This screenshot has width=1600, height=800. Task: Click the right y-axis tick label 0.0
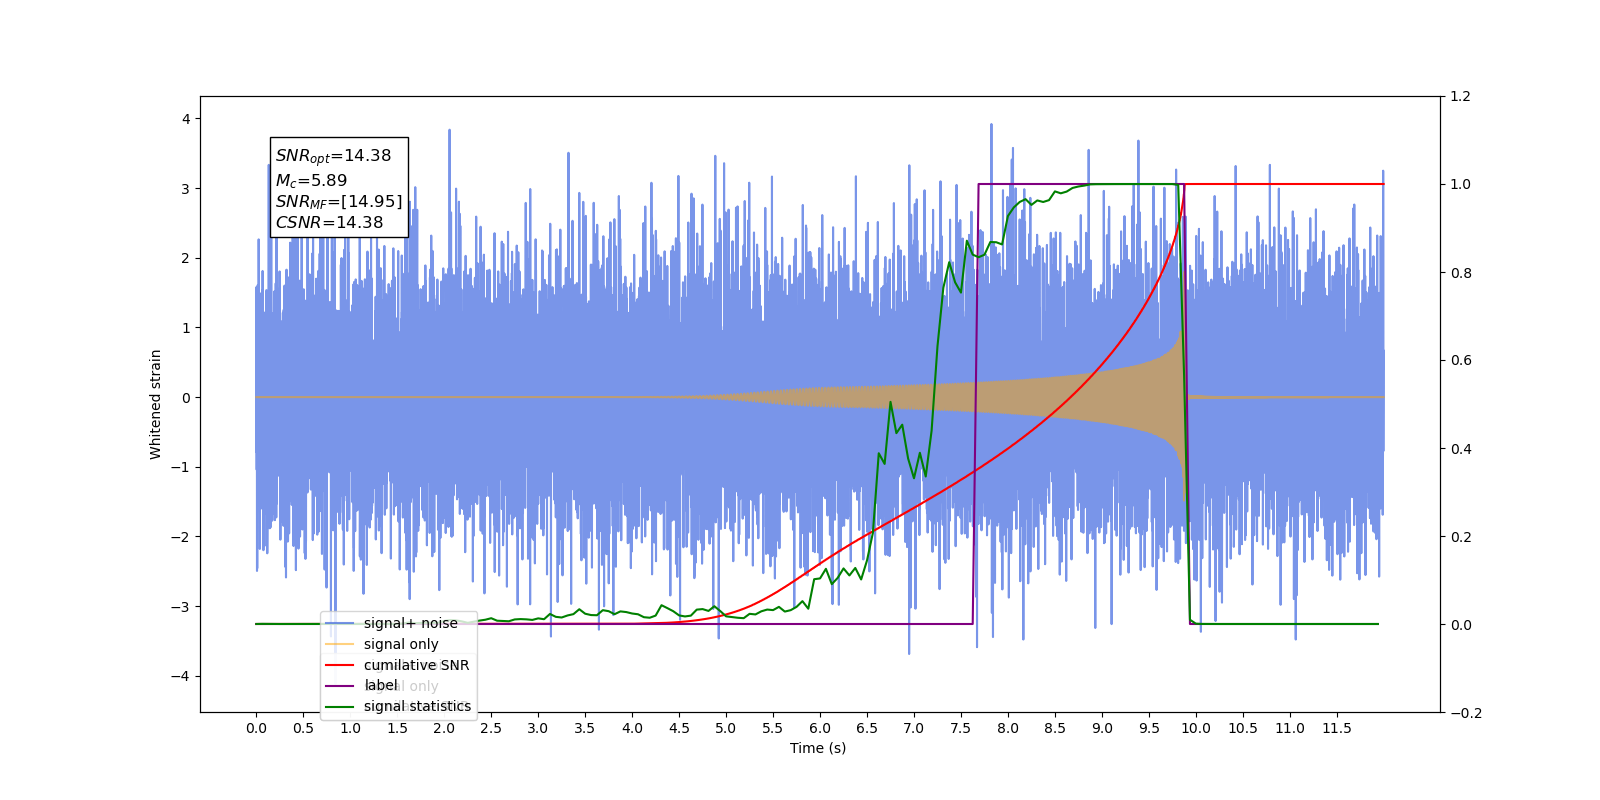point(1460,625)
